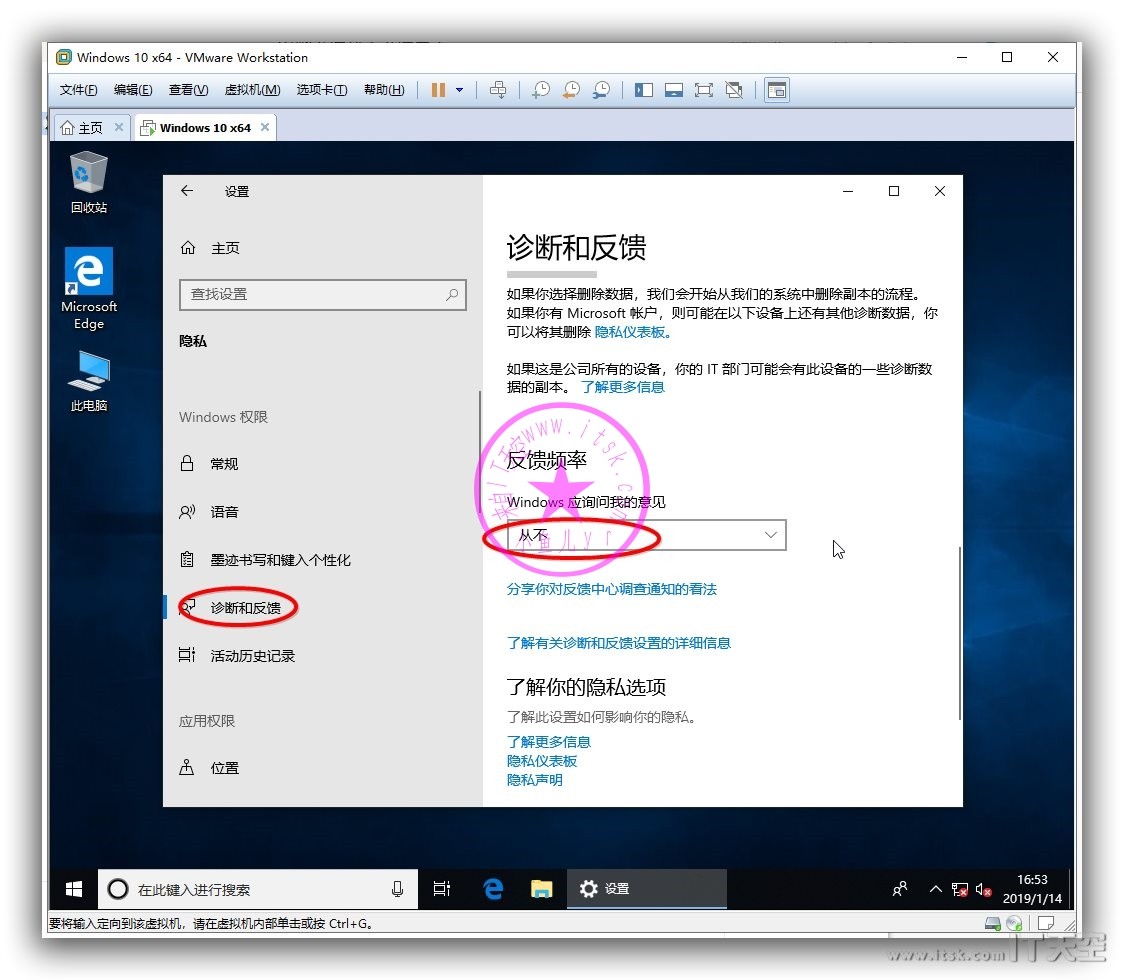Open the 隐私声明 link

(x=535, y=780)
